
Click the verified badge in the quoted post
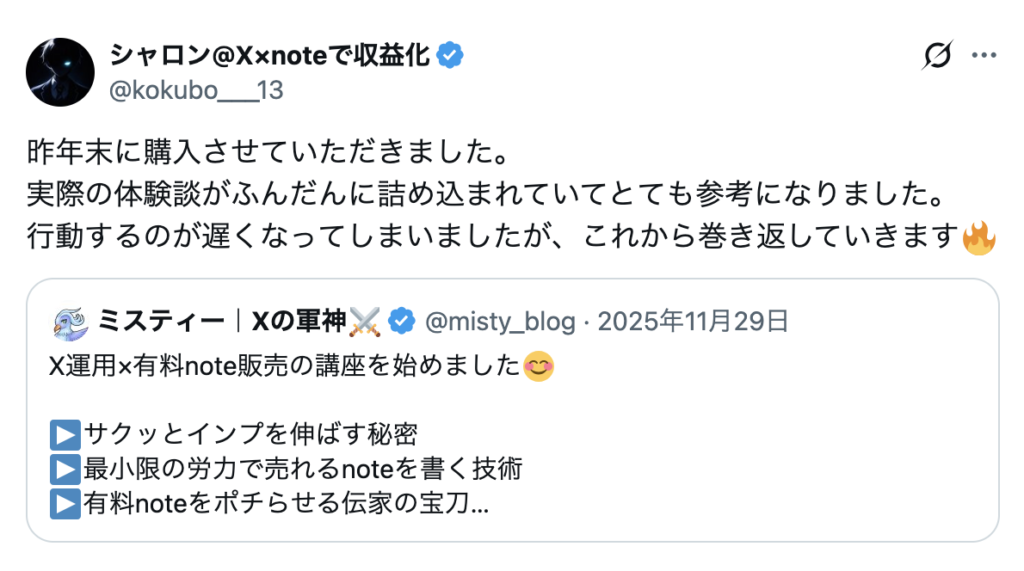(401, 321)
